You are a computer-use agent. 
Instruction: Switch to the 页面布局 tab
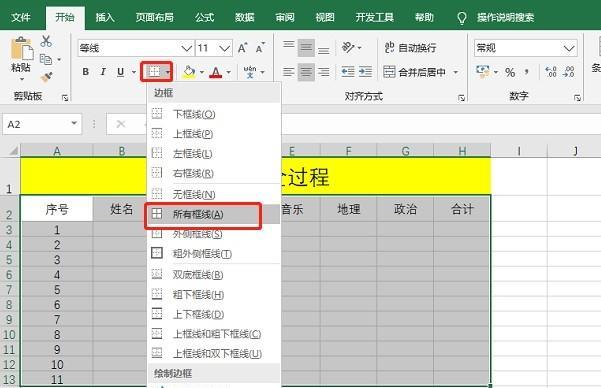154,17
